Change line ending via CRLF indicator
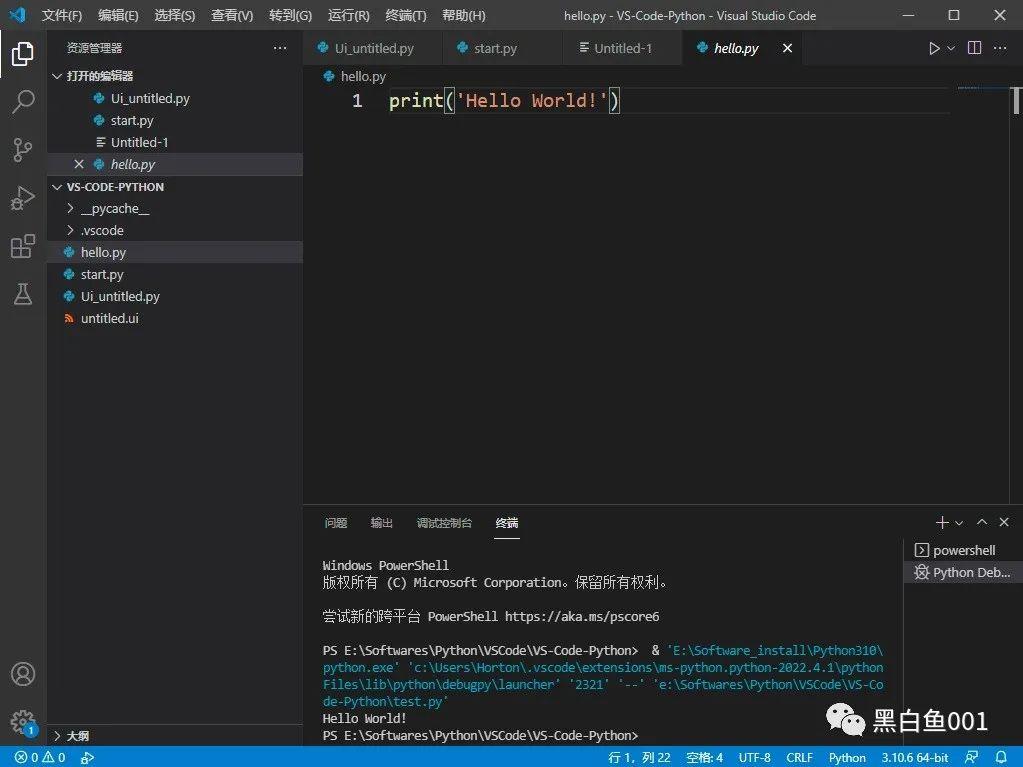 coord(800,757)
